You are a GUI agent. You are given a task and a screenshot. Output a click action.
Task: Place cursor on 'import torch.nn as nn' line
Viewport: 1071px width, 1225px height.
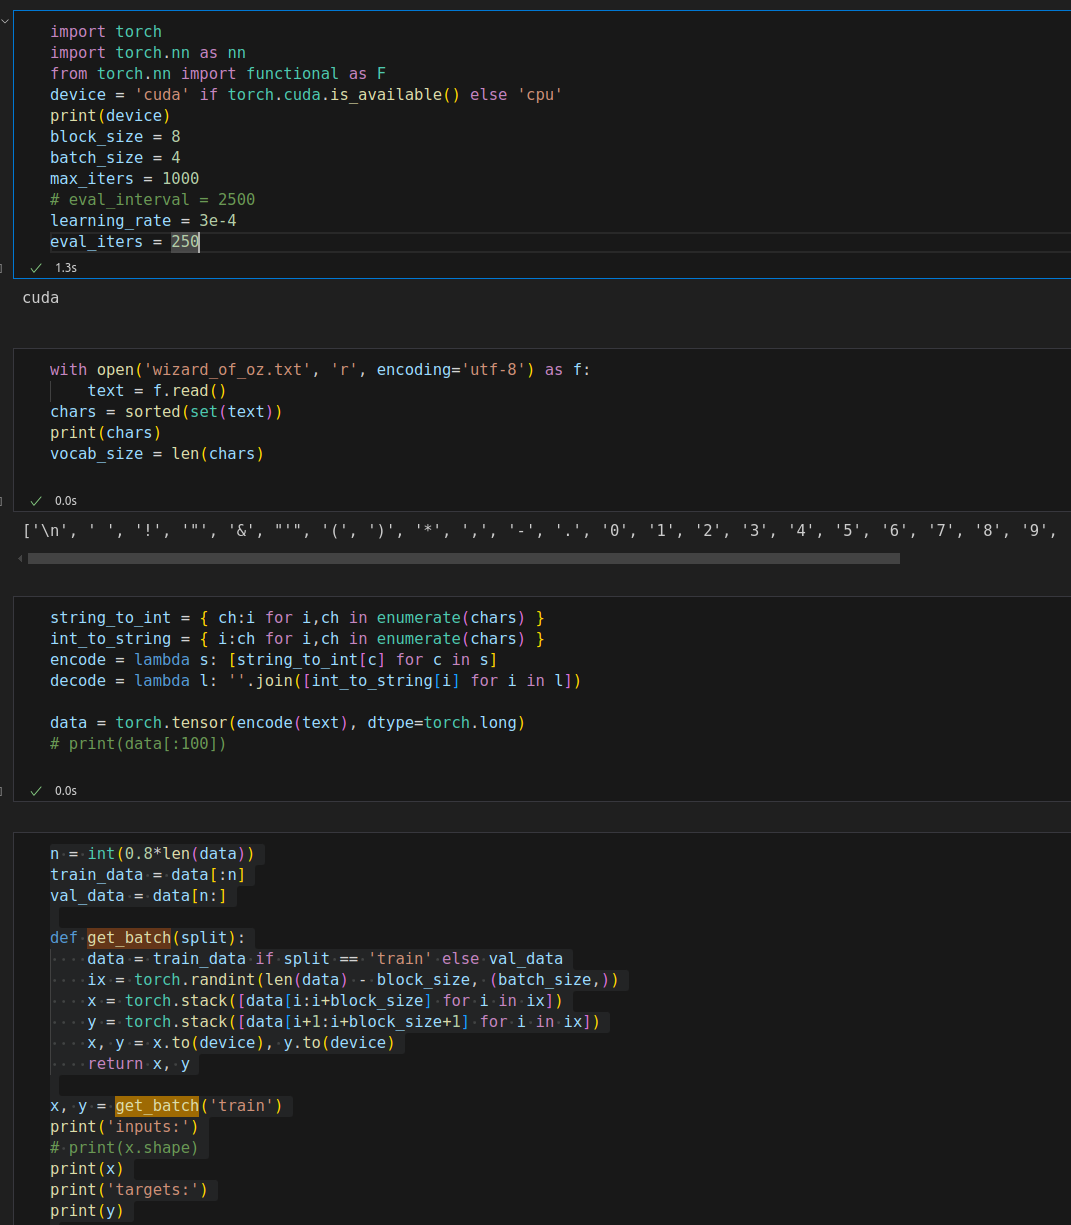click(148, 53)
